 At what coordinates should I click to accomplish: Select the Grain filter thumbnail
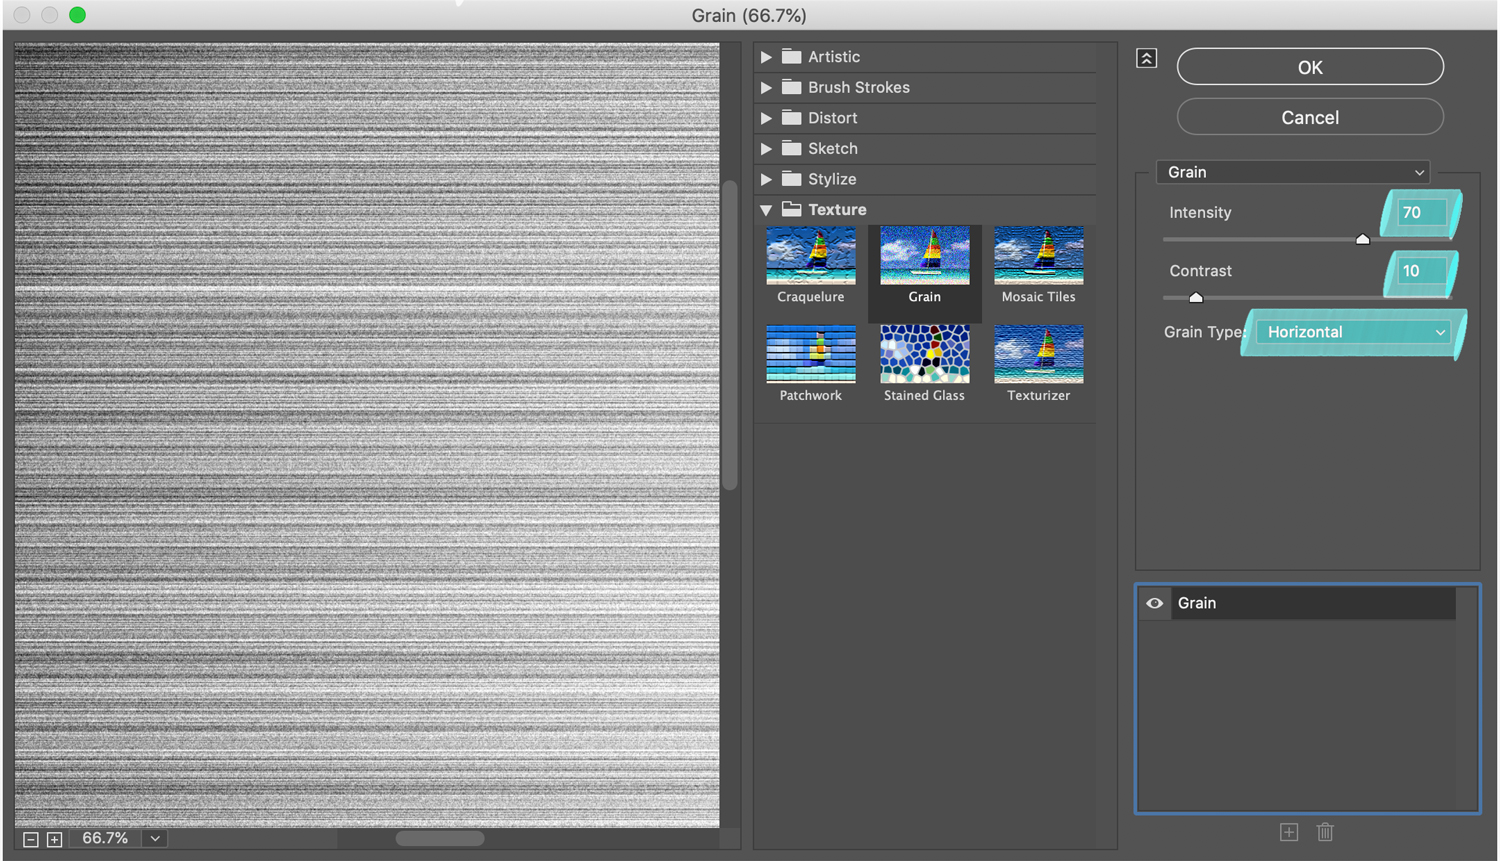coord(924,255)
